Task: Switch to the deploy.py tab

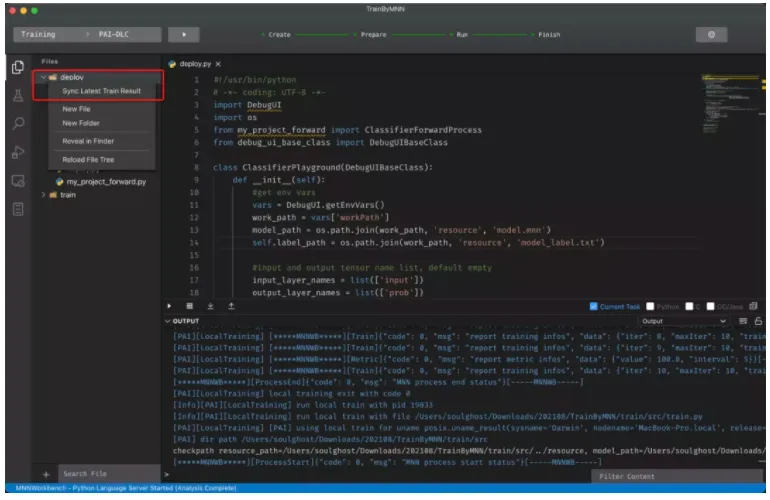Action: (195, 64)
